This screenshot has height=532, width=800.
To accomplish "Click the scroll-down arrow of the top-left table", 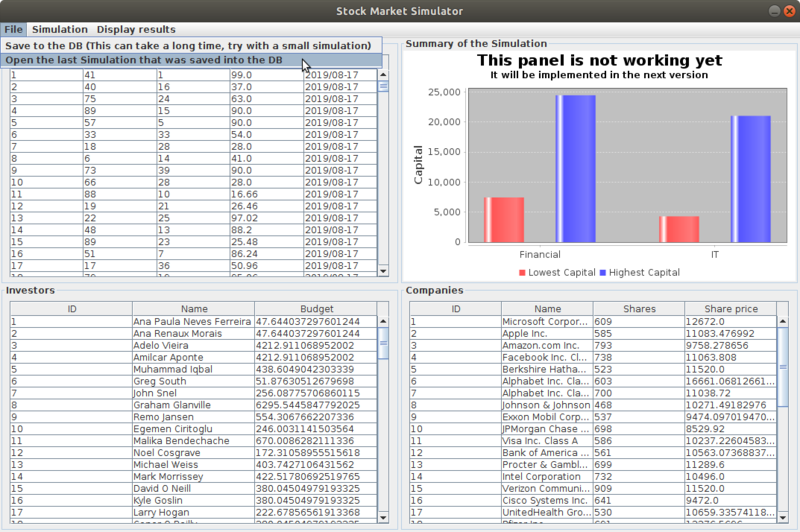I will click(x=383, y=269).
